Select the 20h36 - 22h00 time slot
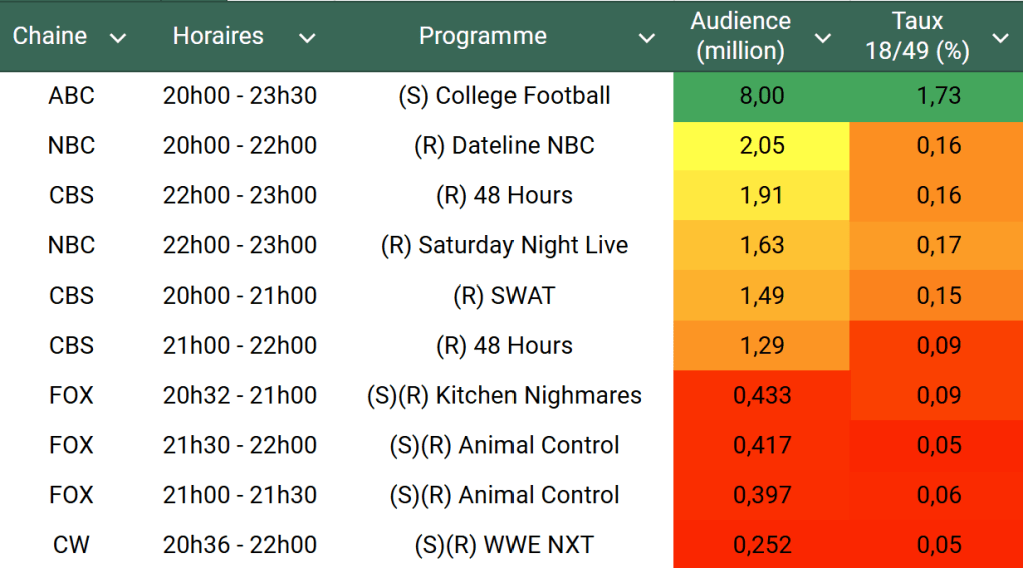The width and height of the screenshot is (1023, 568). click(240, 546)
